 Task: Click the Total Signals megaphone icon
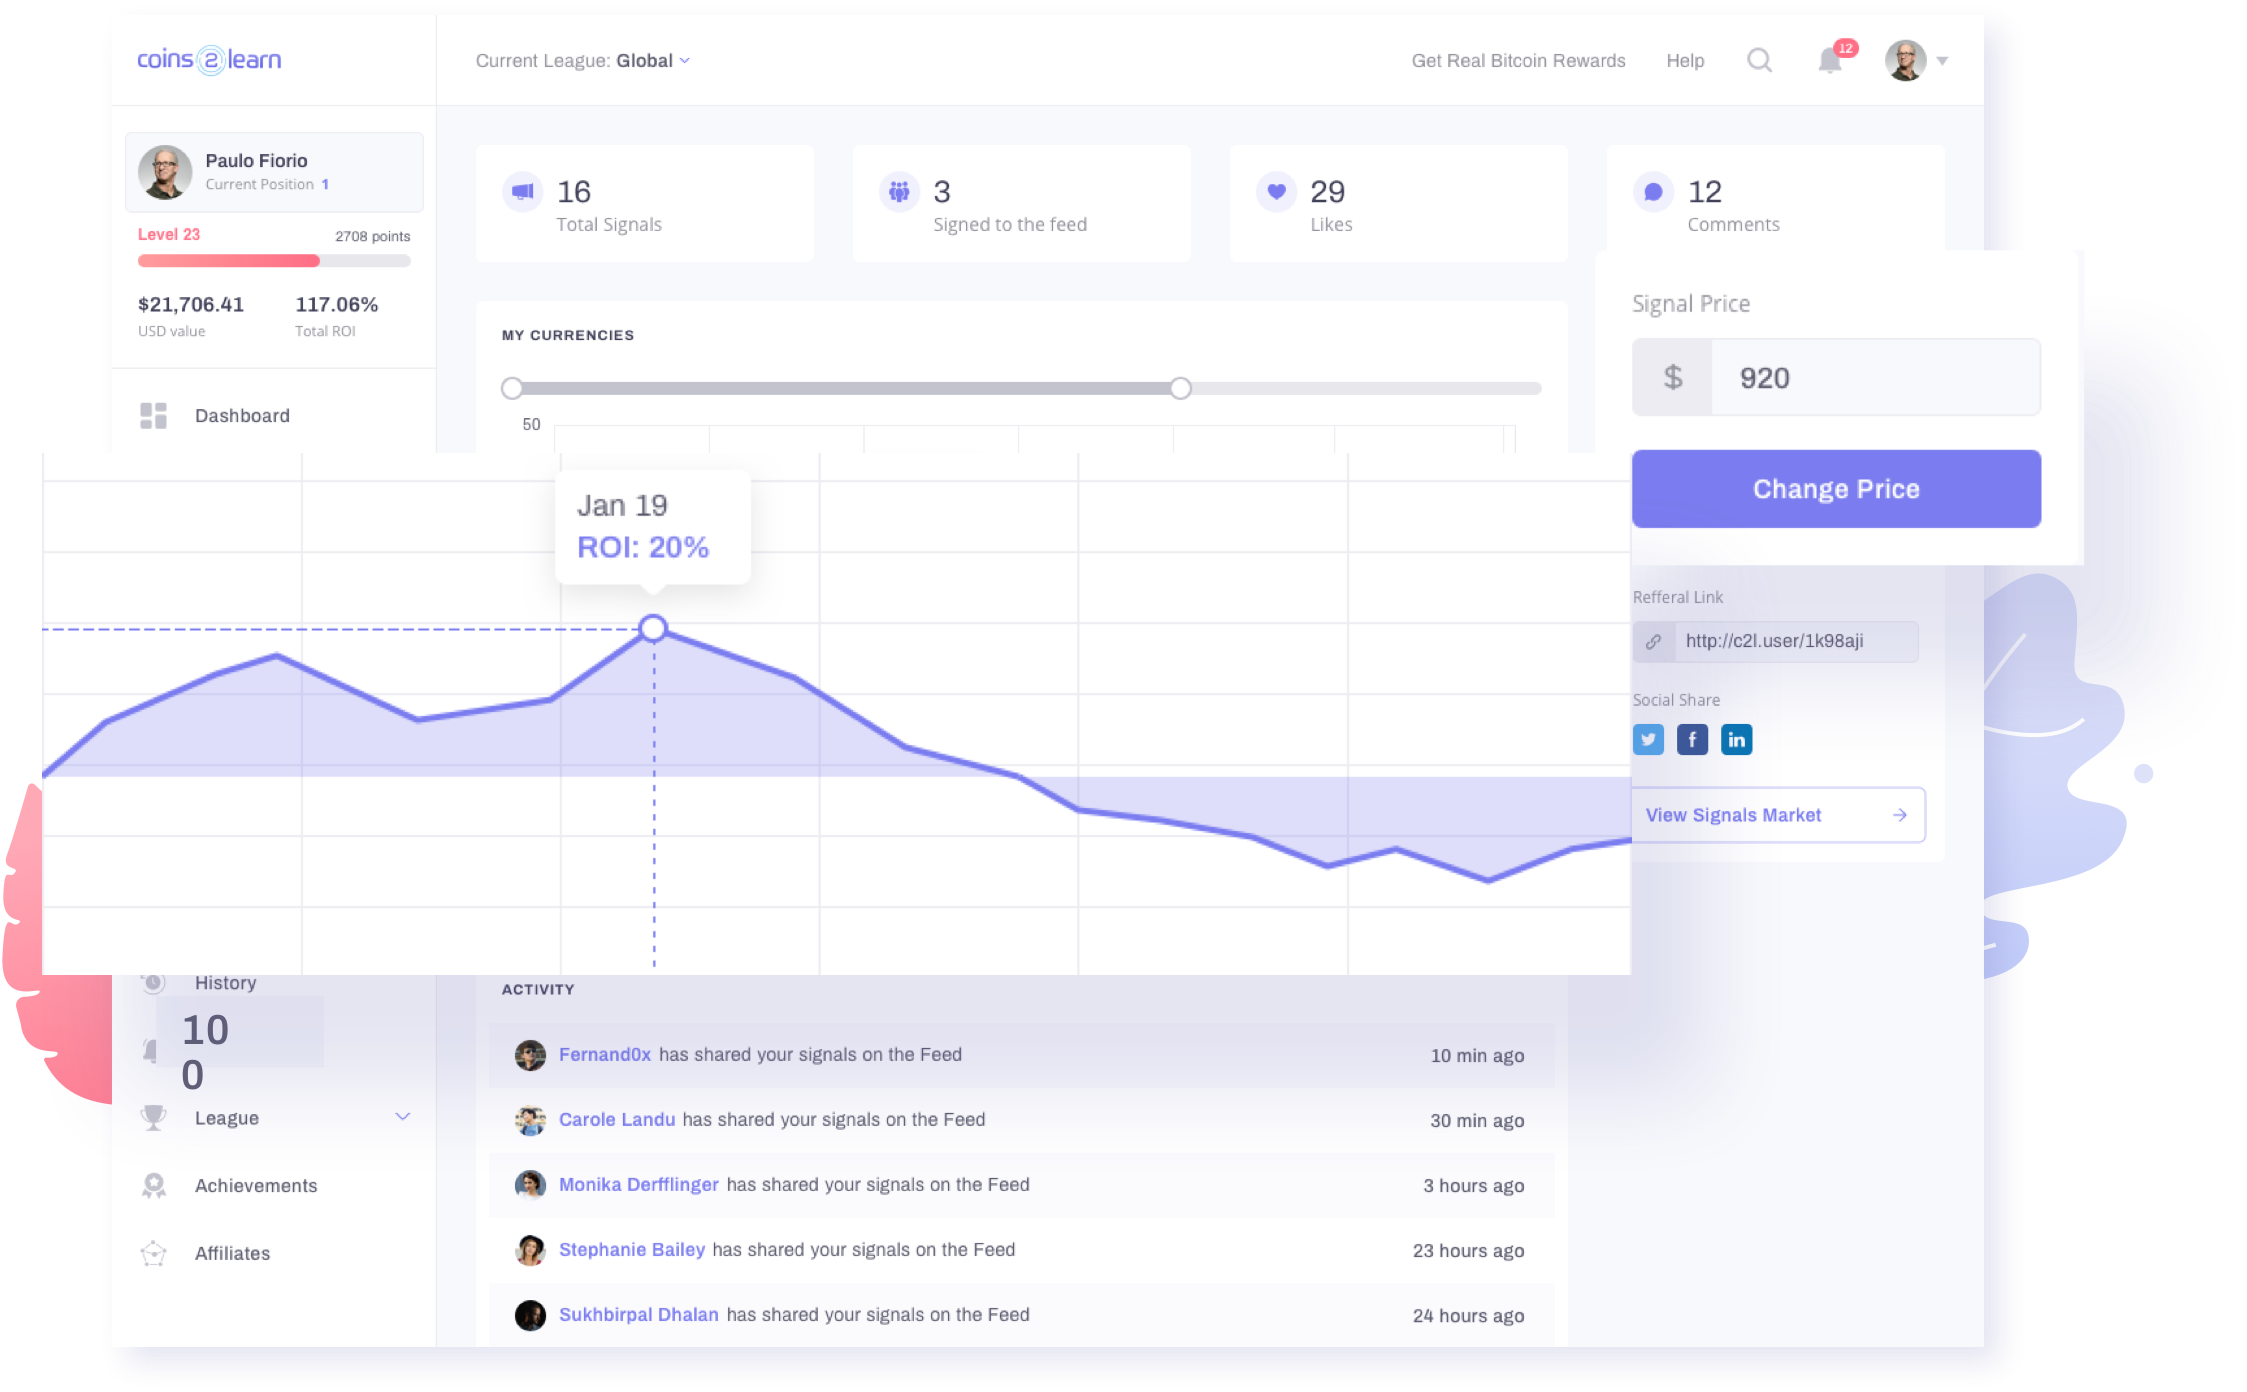coord(522,191)
